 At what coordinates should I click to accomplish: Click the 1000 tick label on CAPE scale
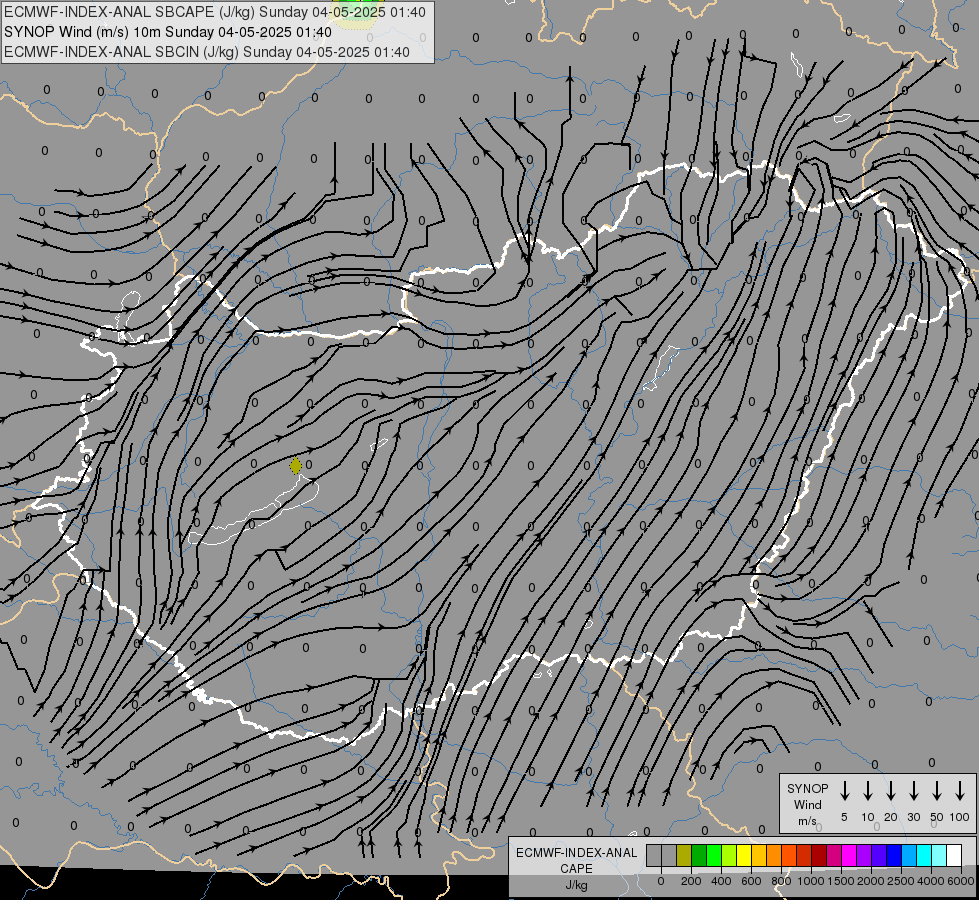(x=811, y=881)
